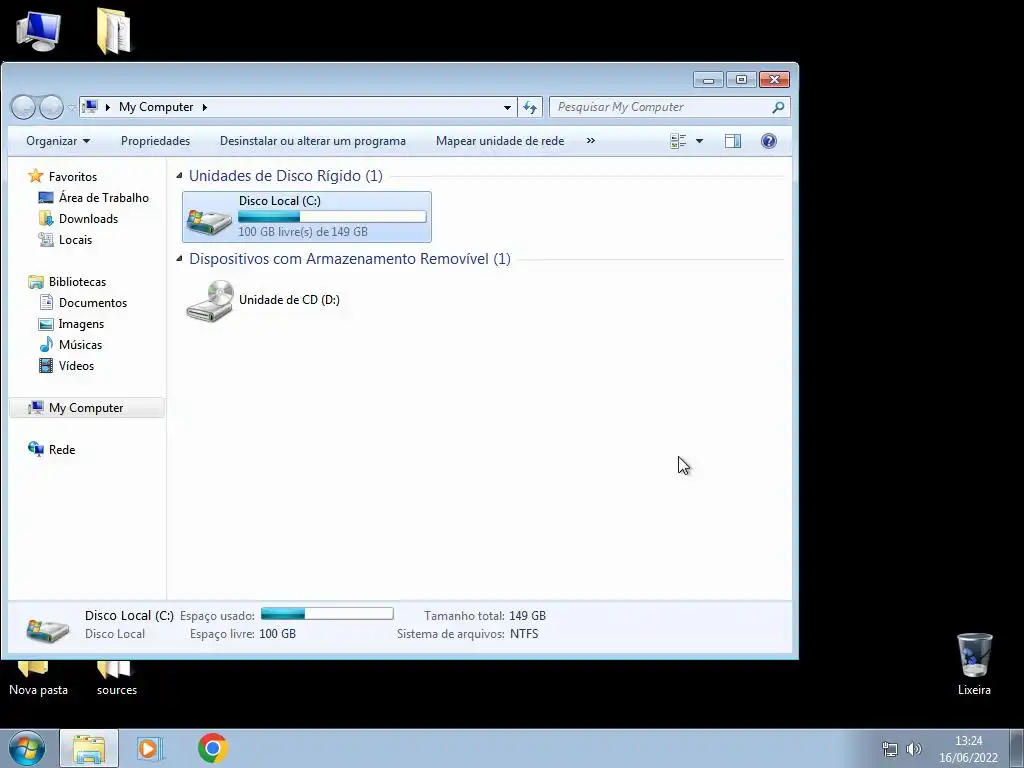Open Área de Trabalho in sidebar
Viewport: 1024px width, 768px height.
104,198
